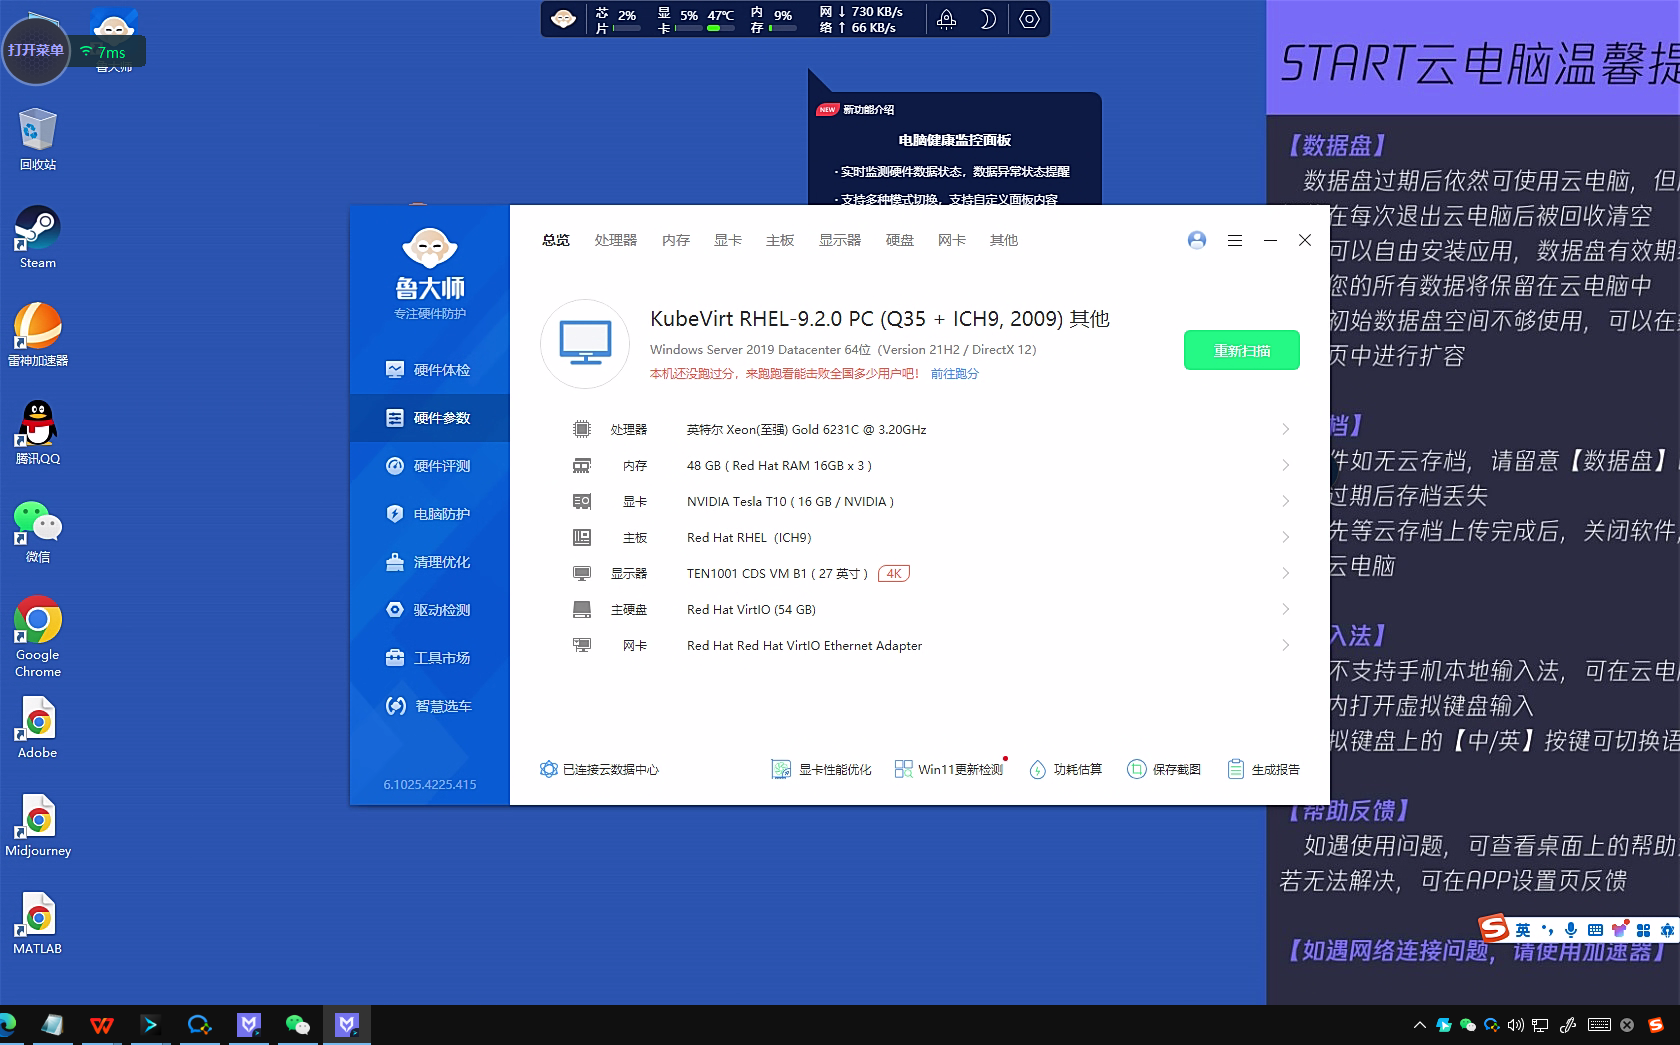Switch to the 内存 tab

(676, 240)
